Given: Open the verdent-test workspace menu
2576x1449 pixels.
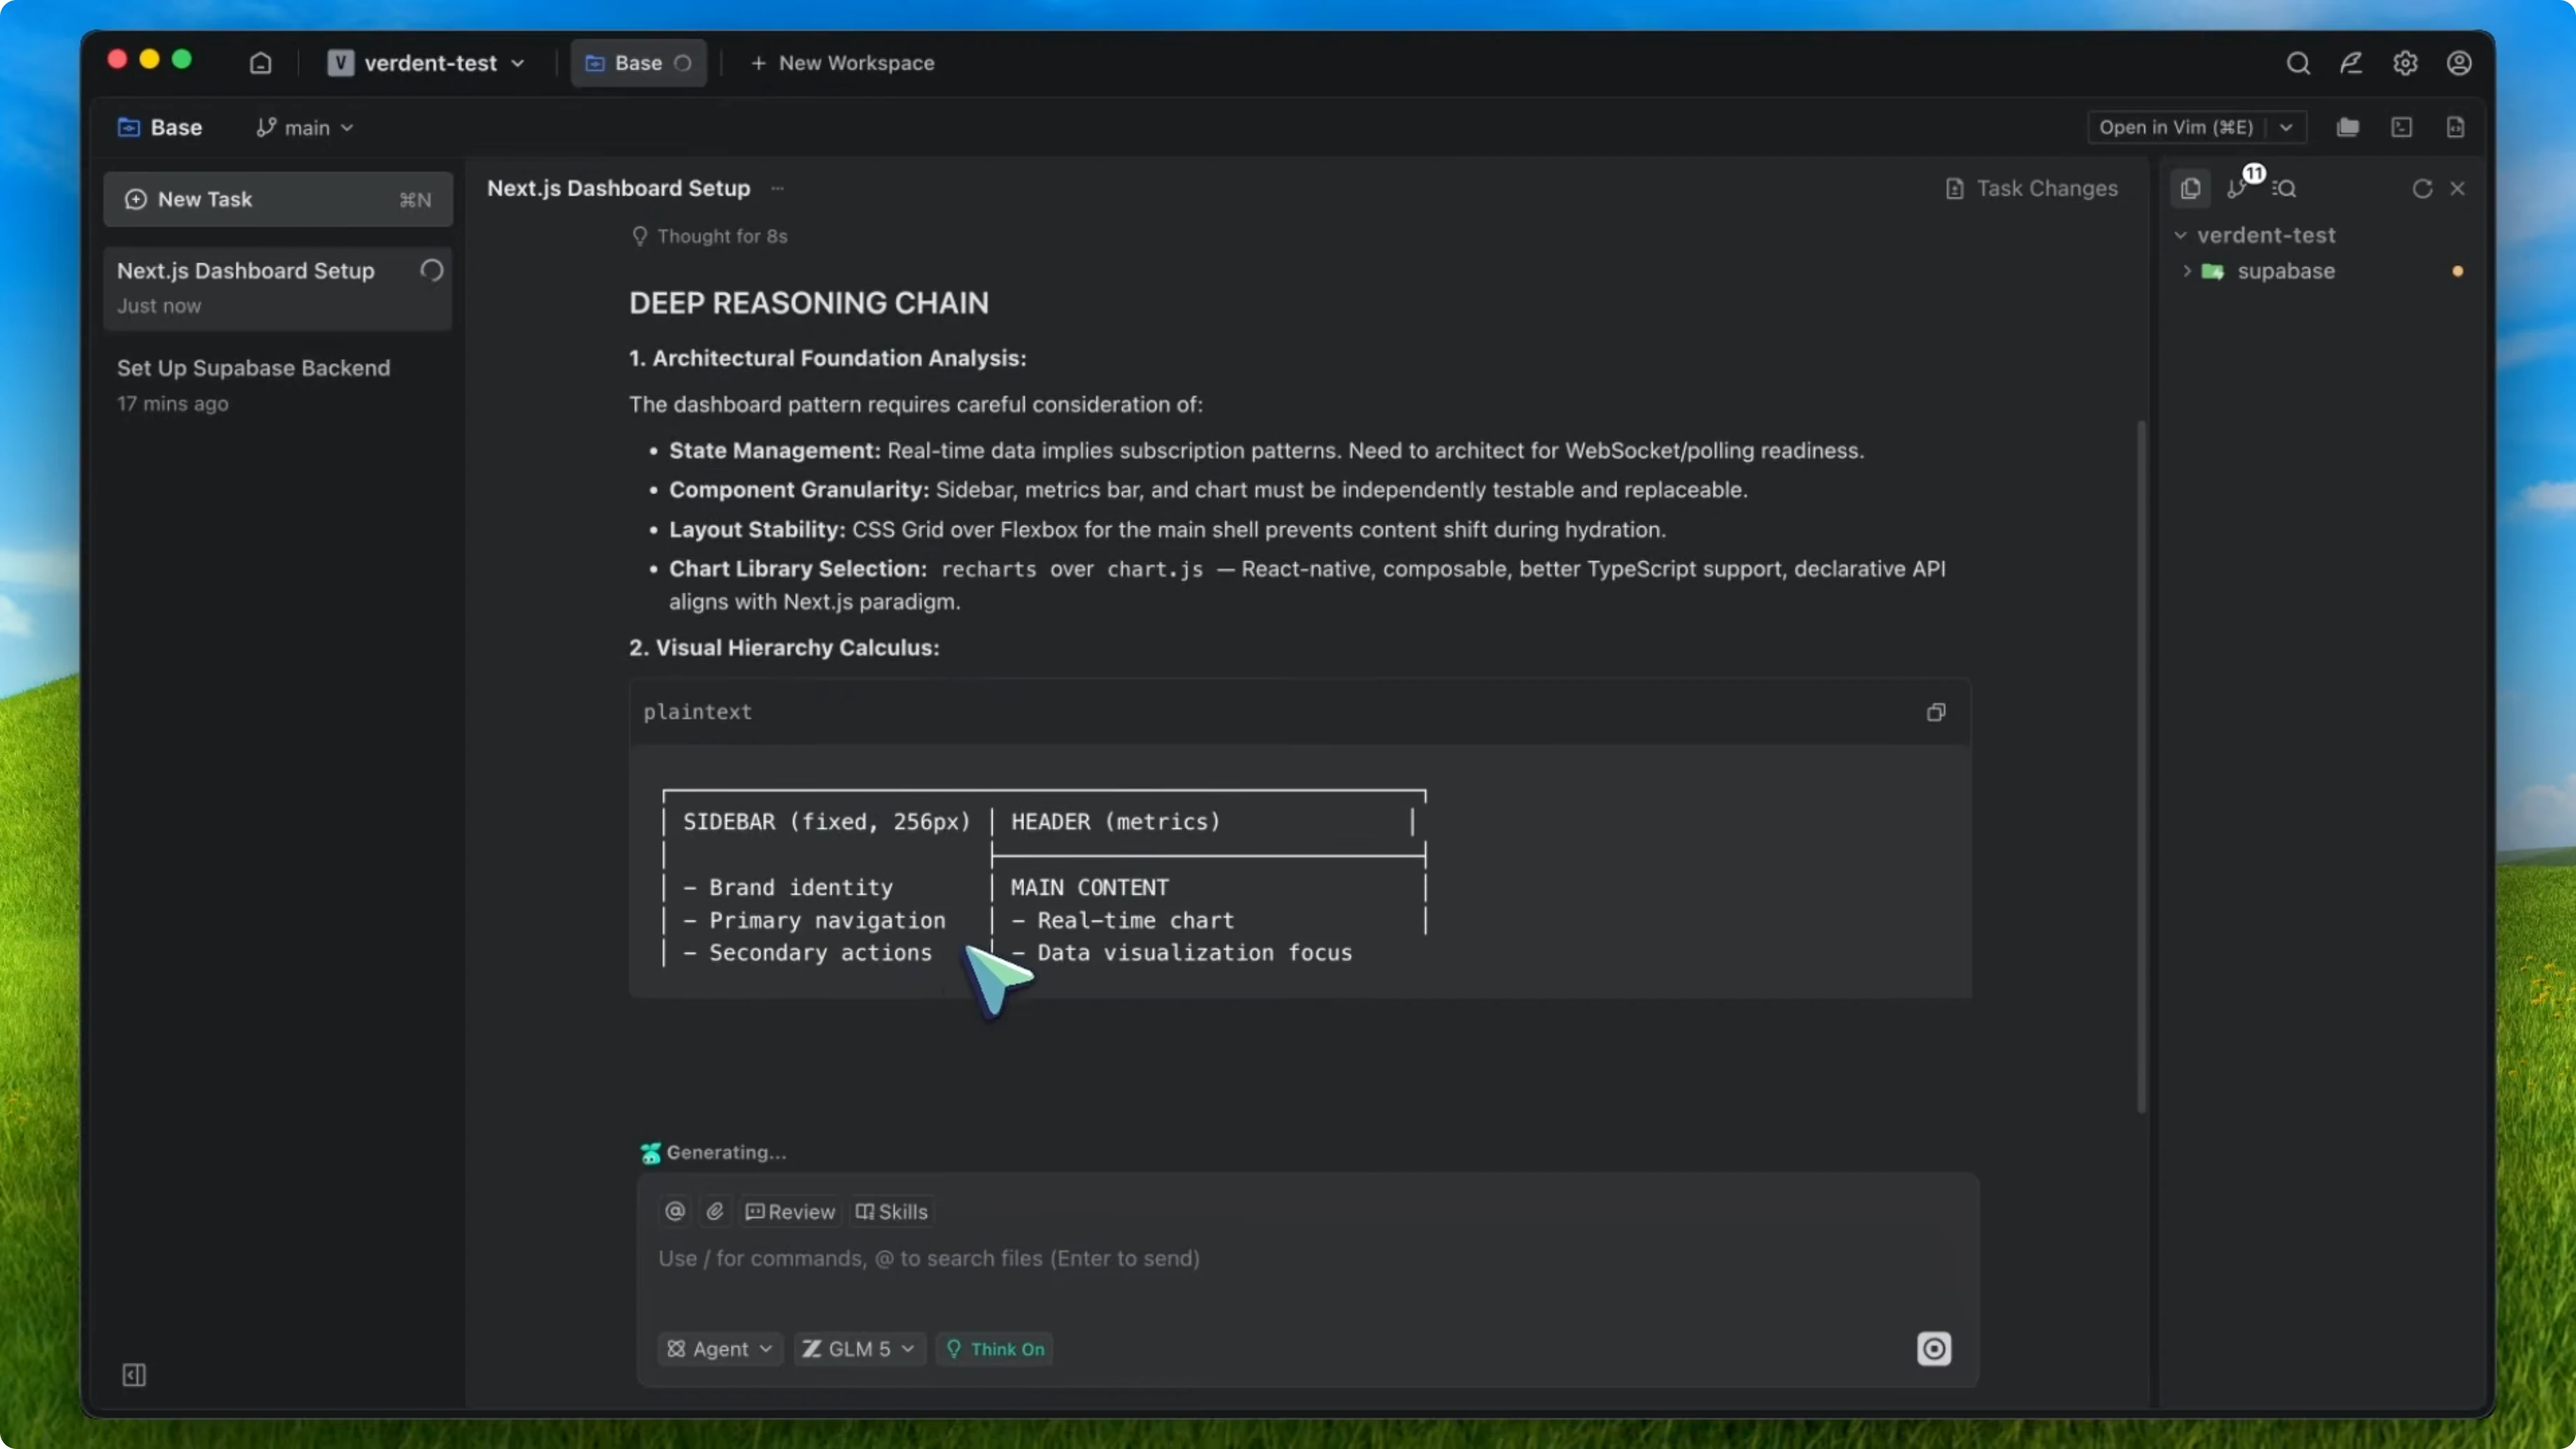Looking at the screenshot, I should [x=428, y=62].
